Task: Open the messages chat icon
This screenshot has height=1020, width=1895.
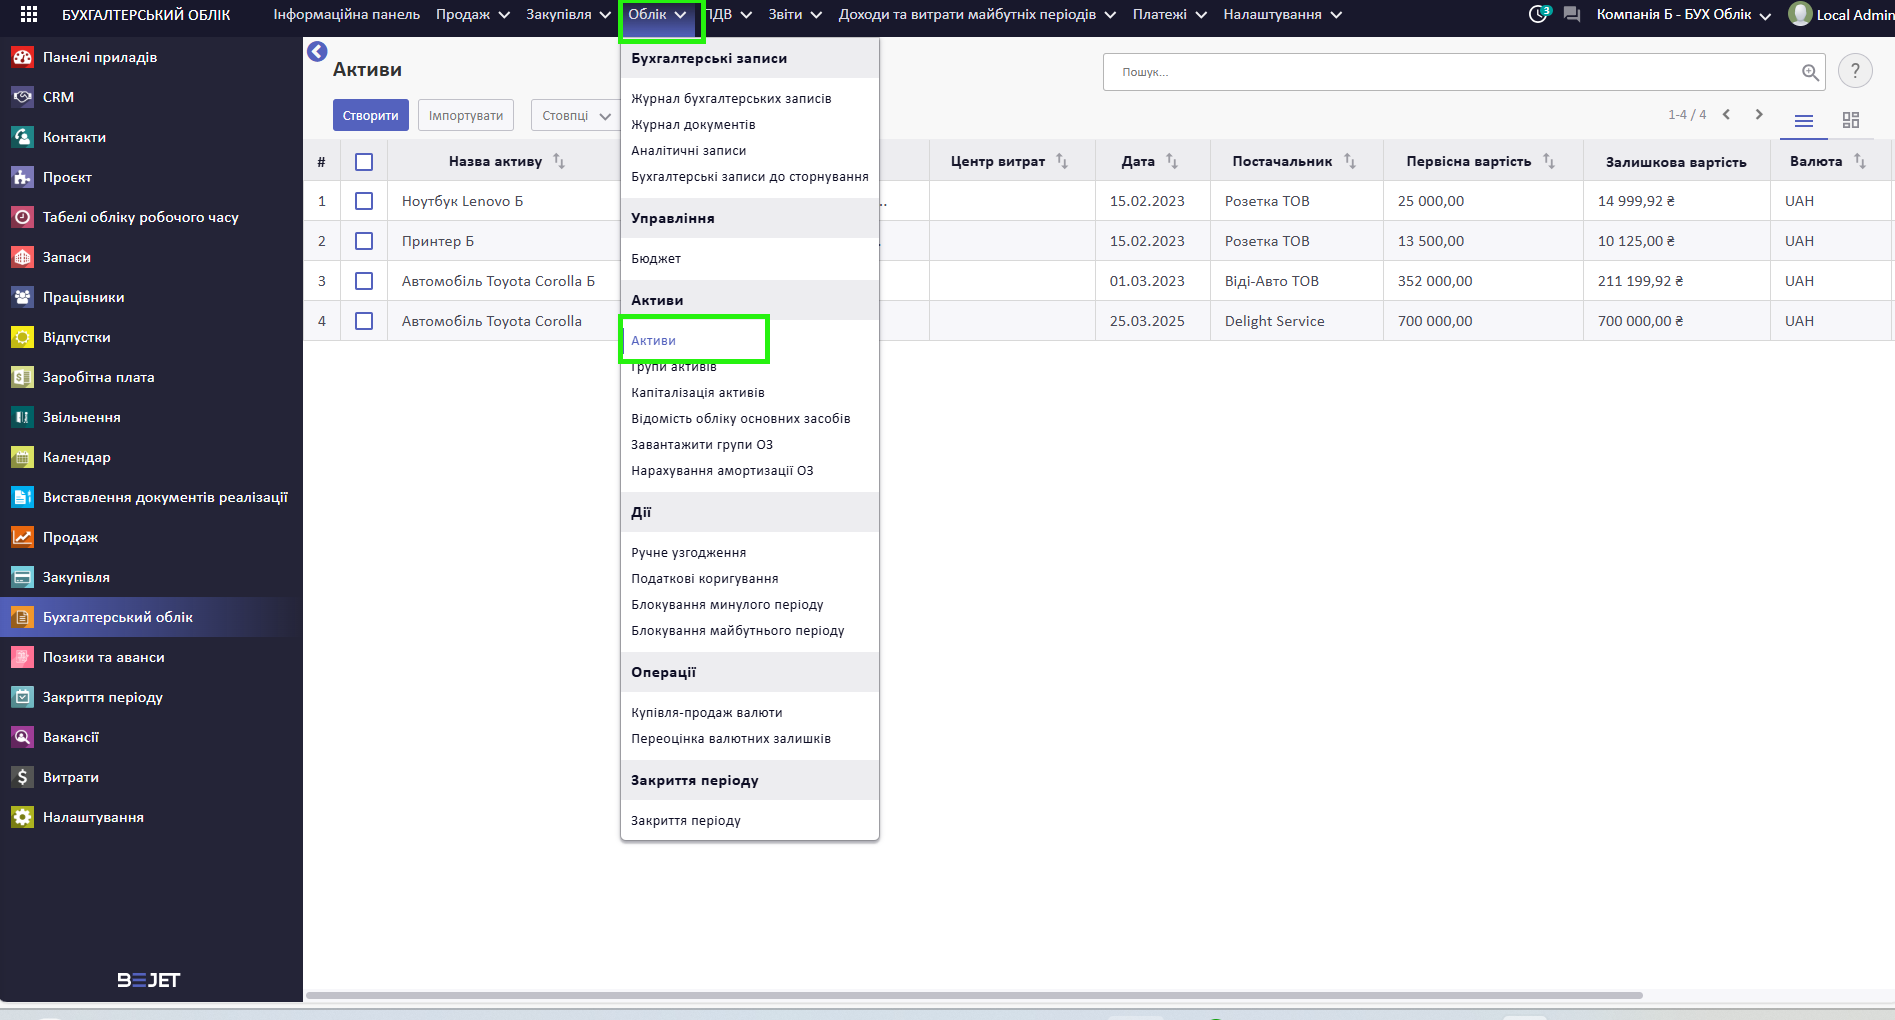Action: click(x=1572, y=15)
